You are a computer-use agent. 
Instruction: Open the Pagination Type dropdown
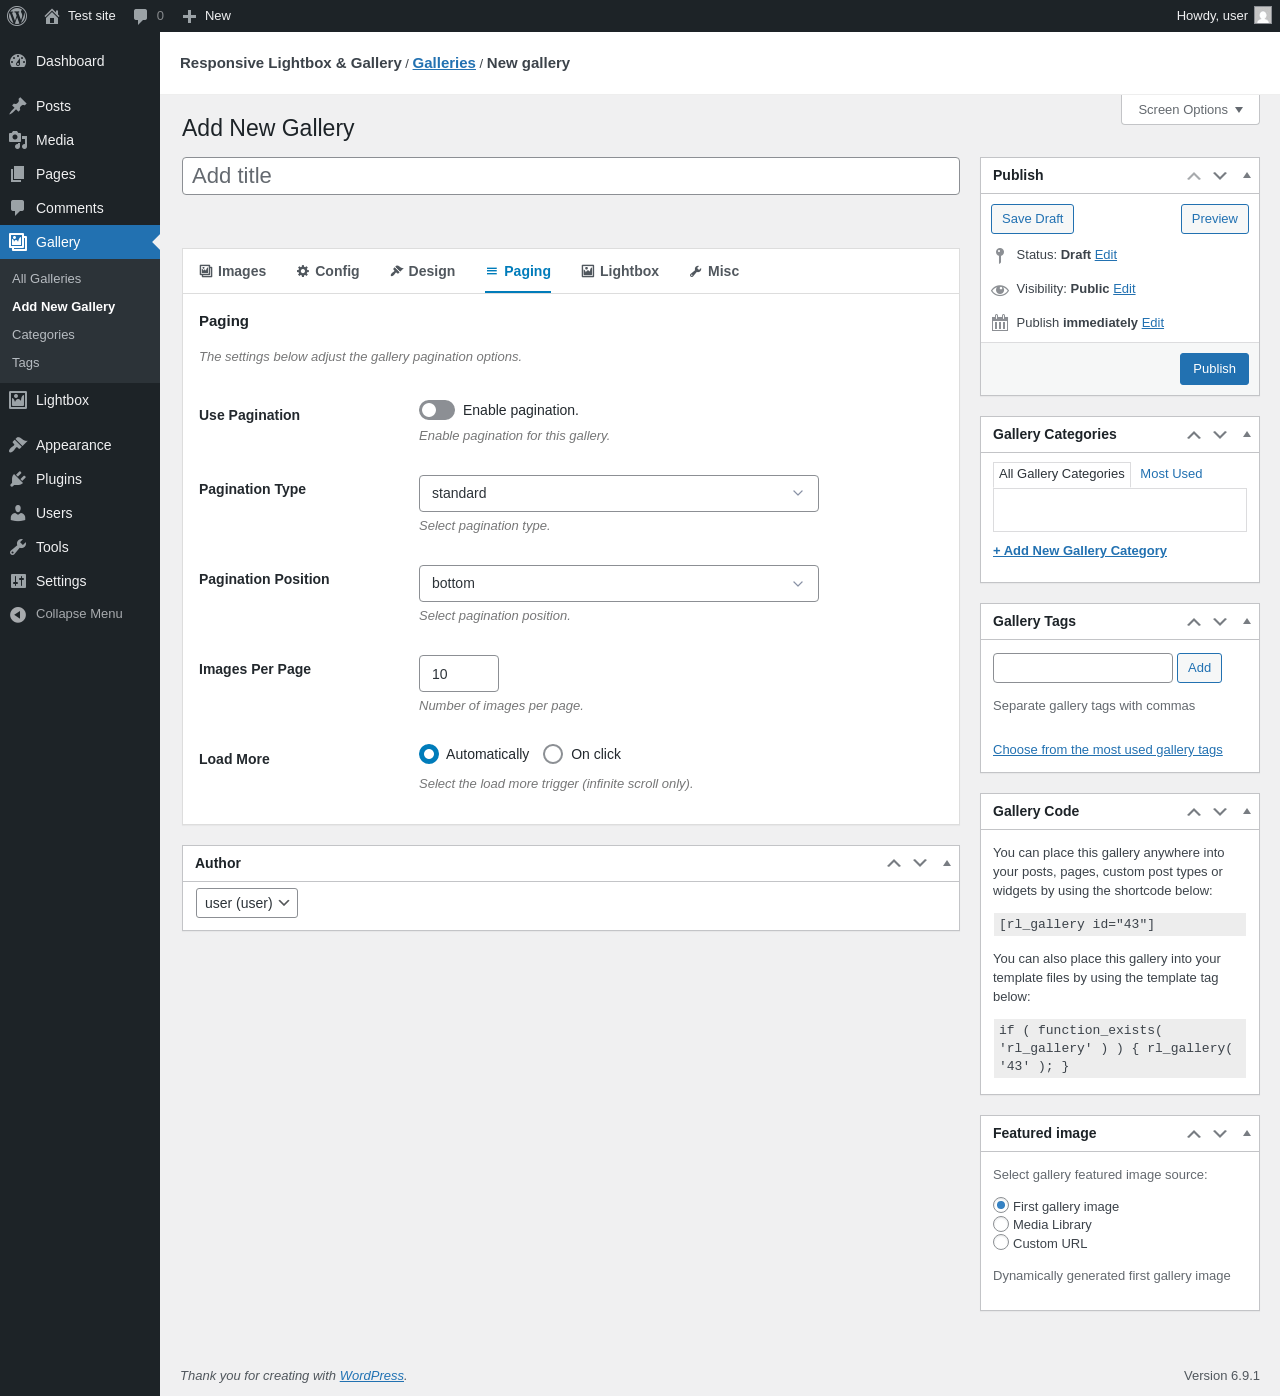(x=619, y=493)
